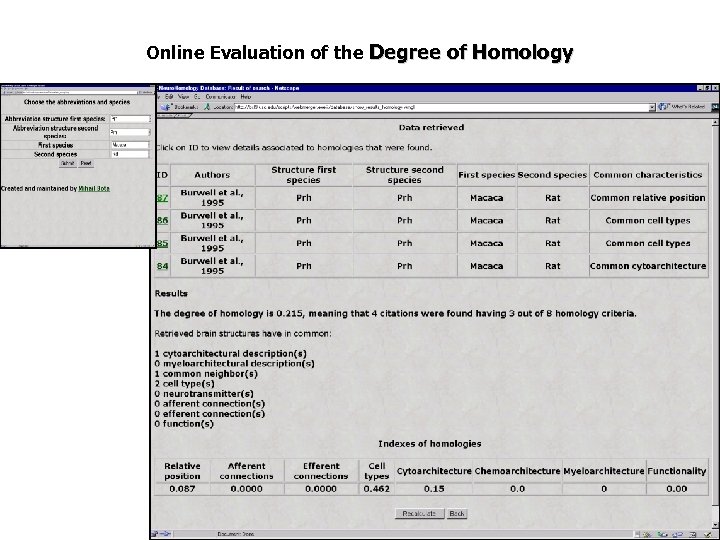Open the Go menu
The height and width of the screenshot is (540, 720).
[x=197, y=97]
